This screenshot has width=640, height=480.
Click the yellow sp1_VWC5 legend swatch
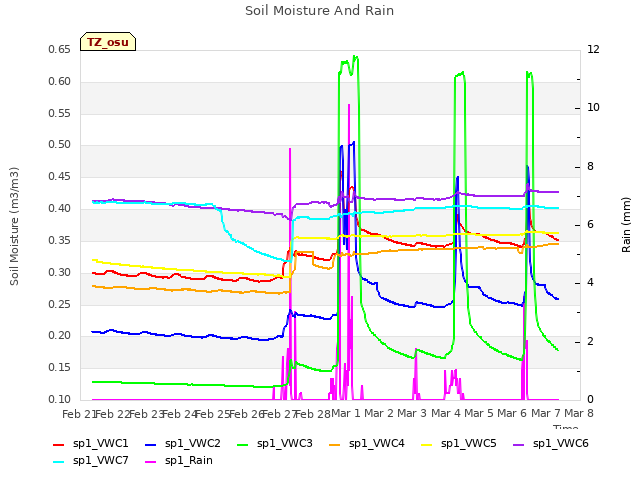pos(427,445)
